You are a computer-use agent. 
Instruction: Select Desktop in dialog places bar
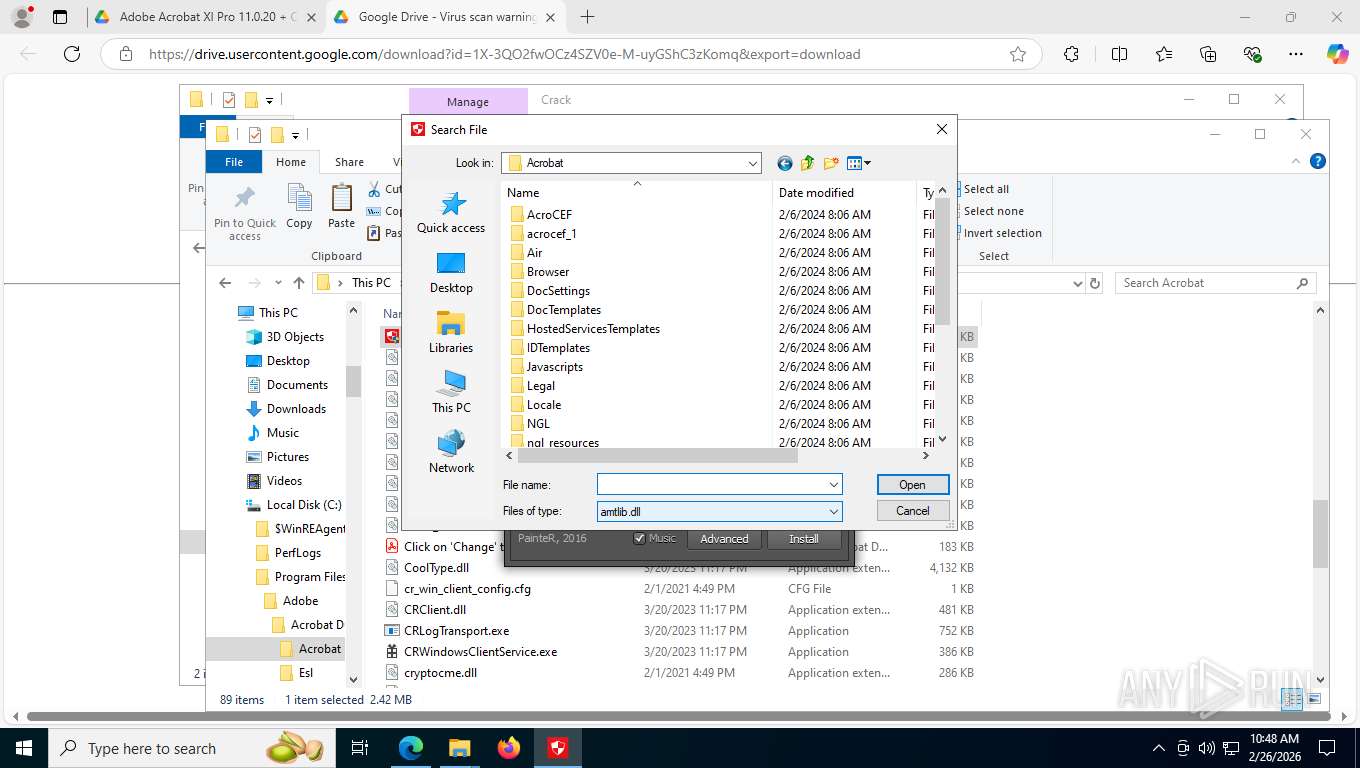pos(451,272)
